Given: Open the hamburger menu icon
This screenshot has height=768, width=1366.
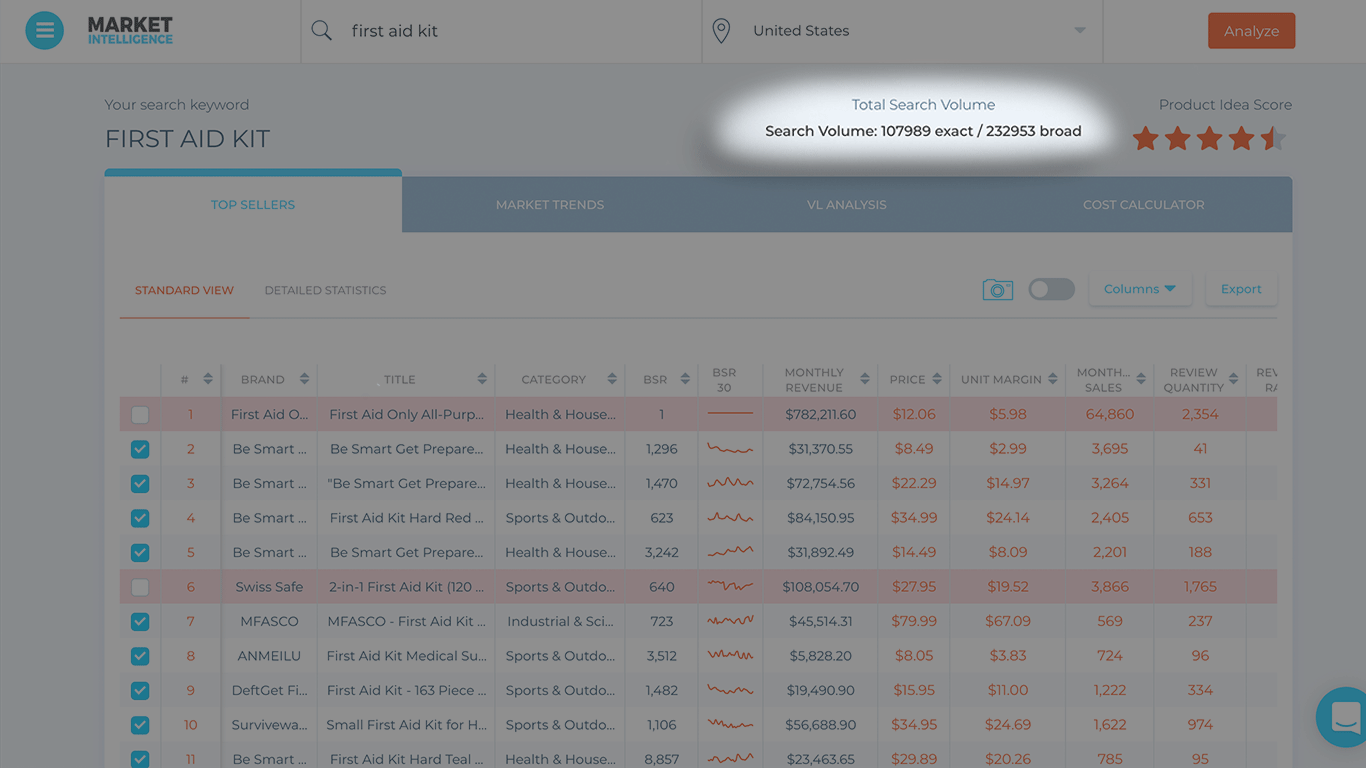Looking at the screenshot, I should pos(44,30).
